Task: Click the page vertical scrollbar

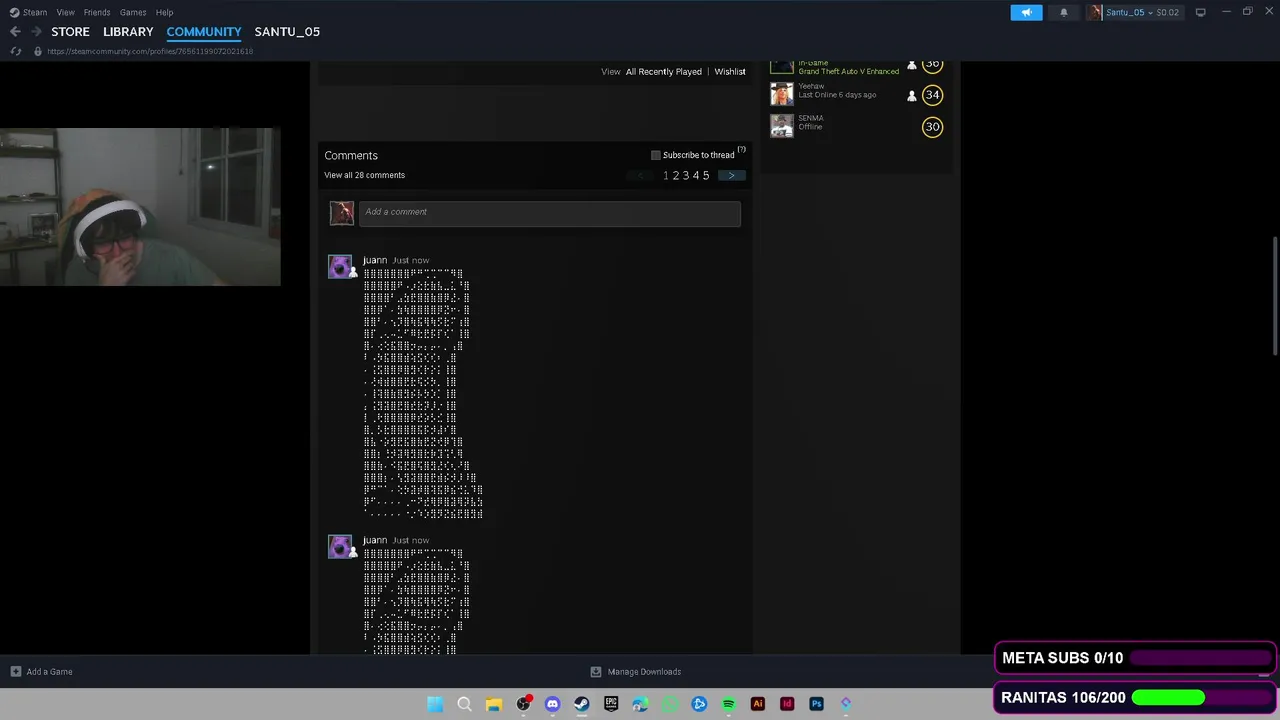Action: click(x=1275, y=295)
